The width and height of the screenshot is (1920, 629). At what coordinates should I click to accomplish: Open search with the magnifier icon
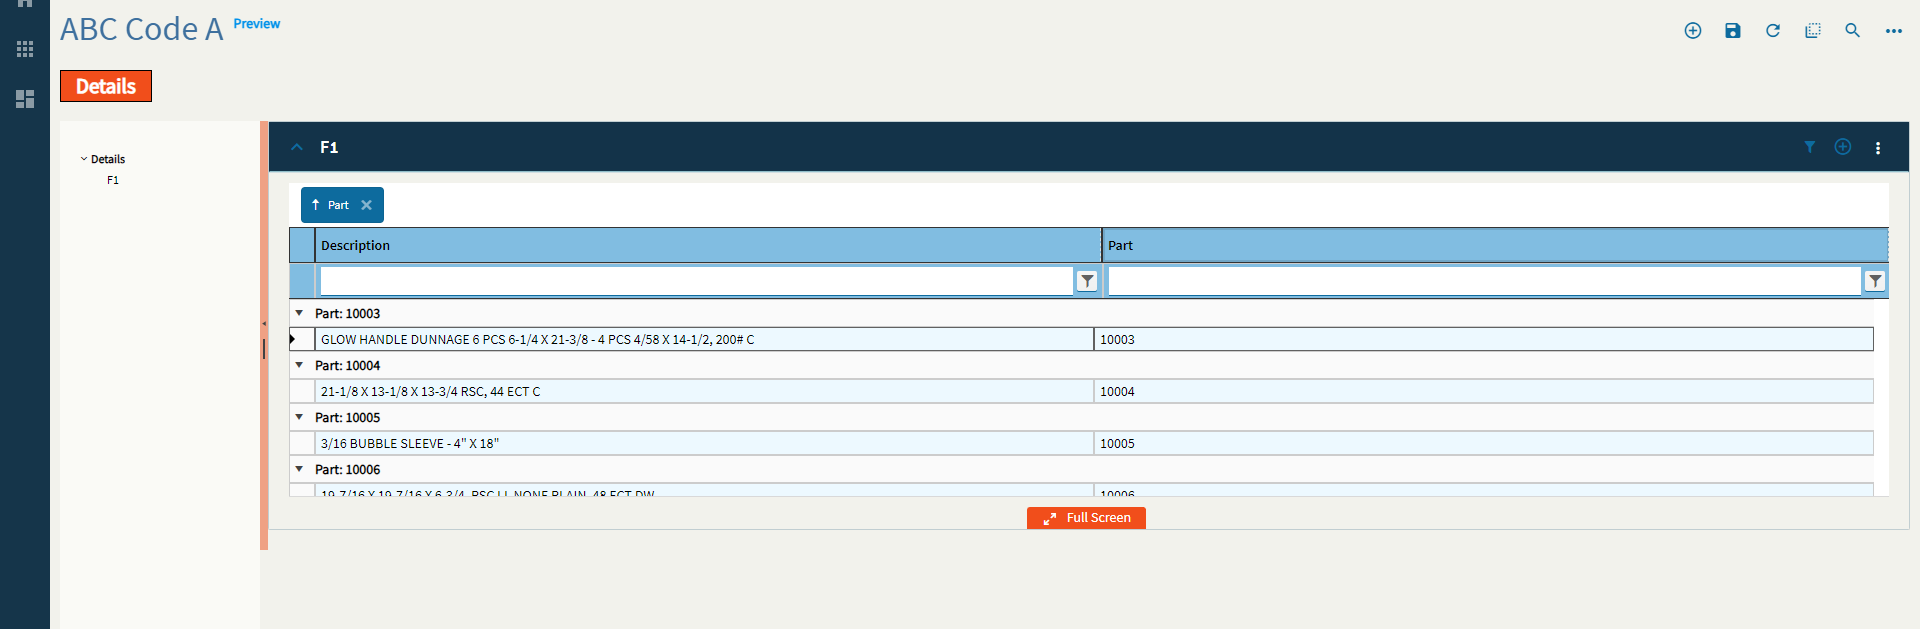click(1853, 31)
